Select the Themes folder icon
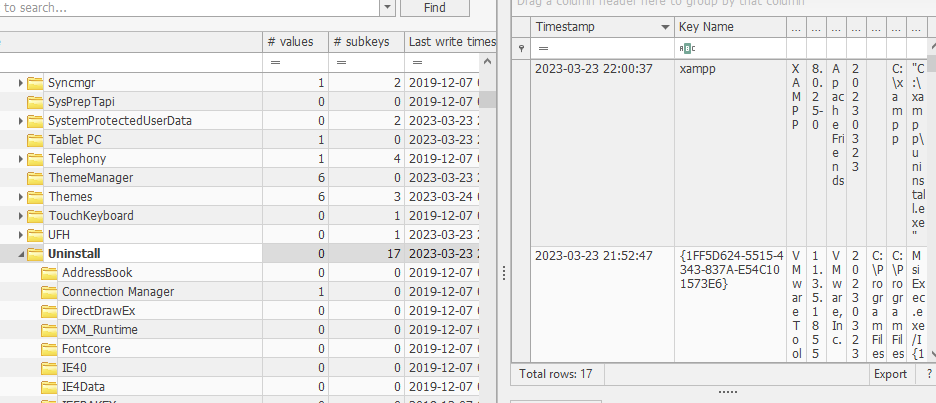The height and width of the screenshot is (403, 936). pos(36,196)
